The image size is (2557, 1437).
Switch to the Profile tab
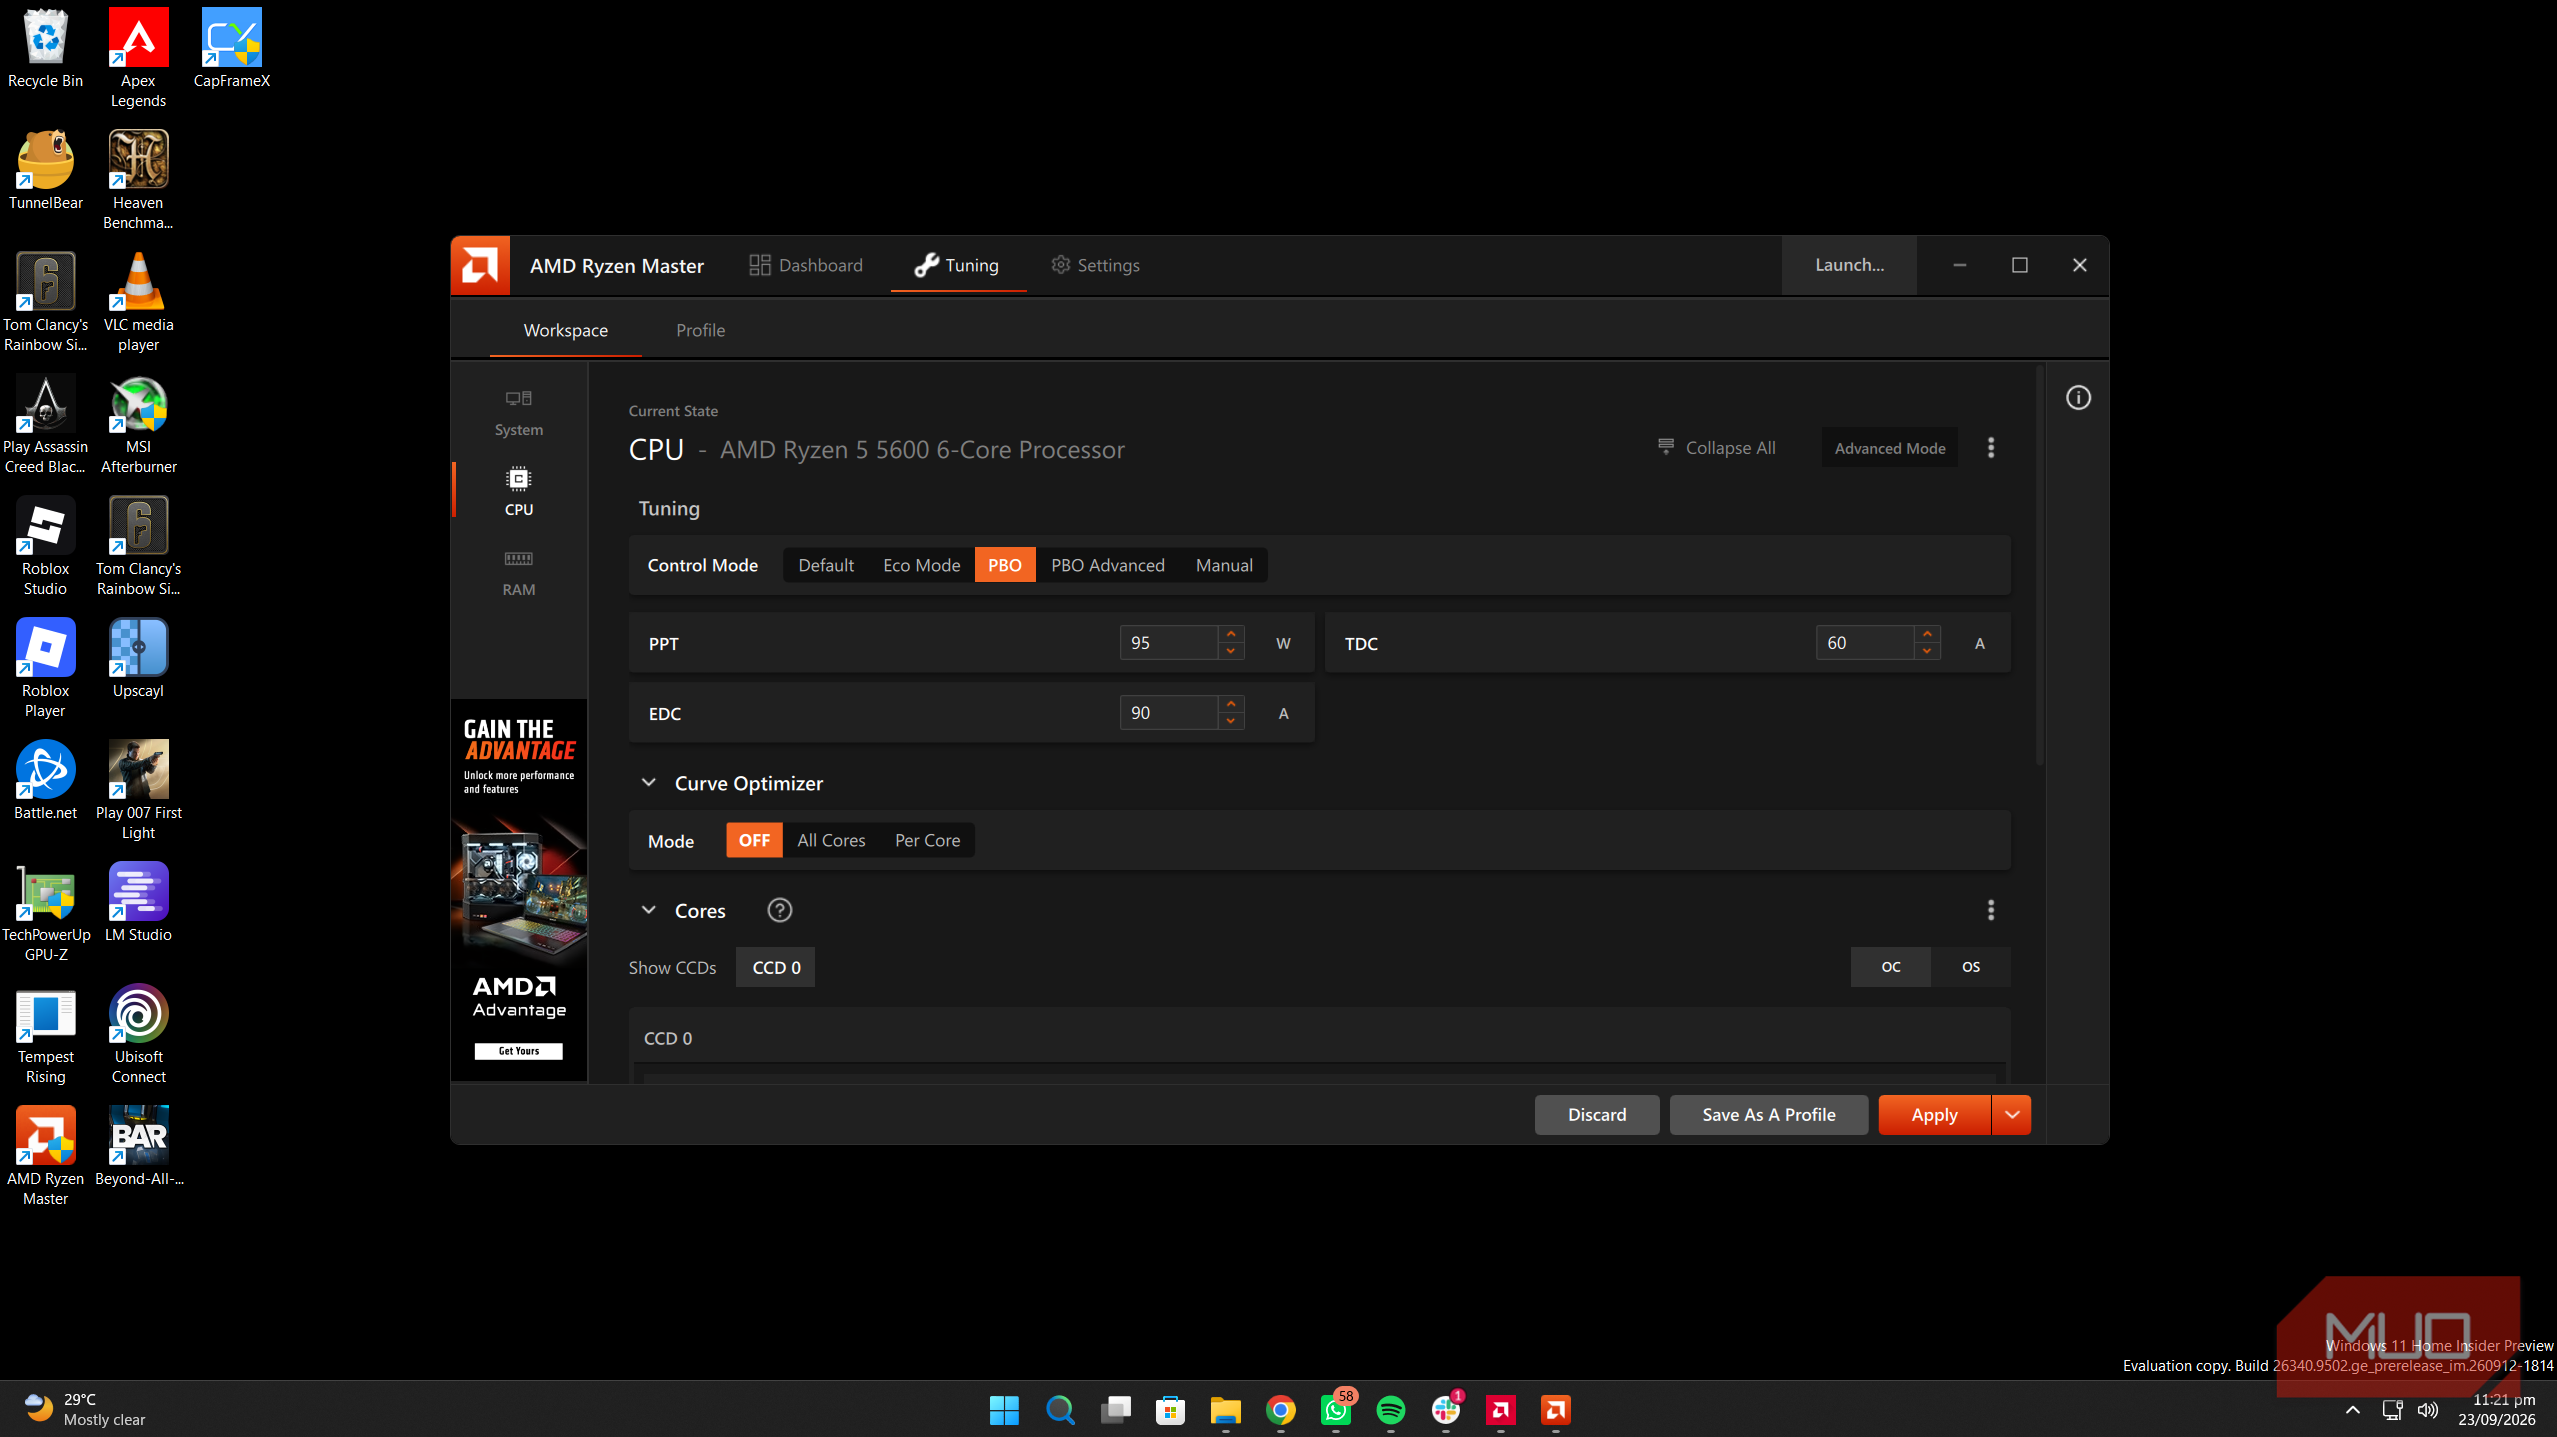click(700, 330)
